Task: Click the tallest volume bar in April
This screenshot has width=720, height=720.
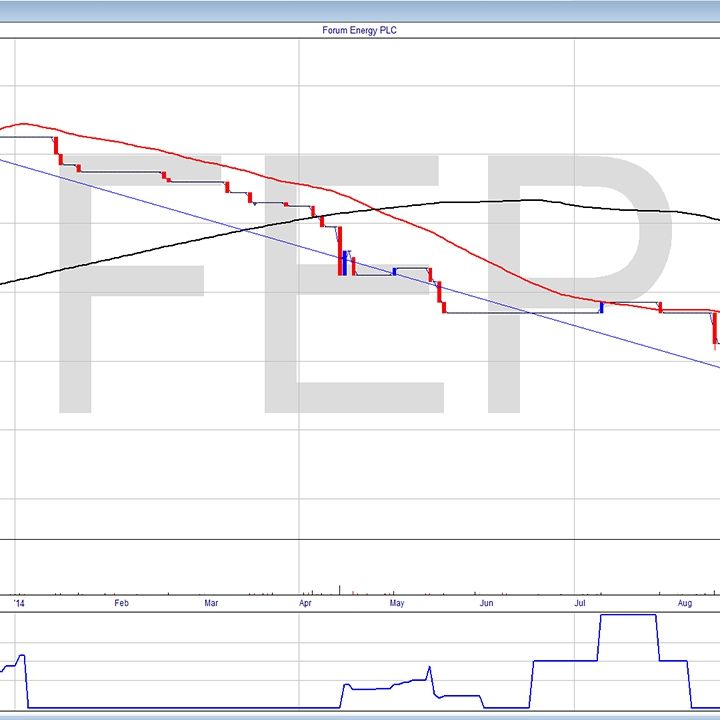Action: 340,587
